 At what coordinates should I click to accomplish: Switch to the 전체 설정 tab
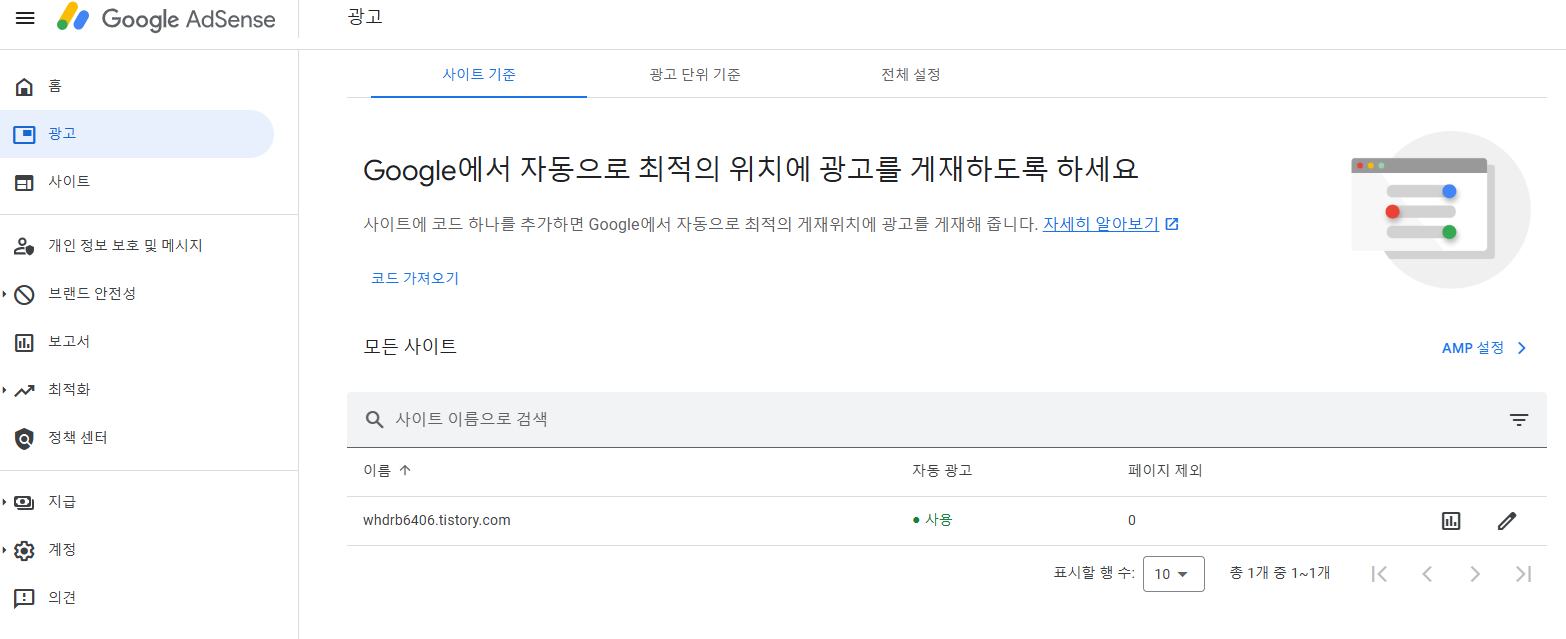coord(911,75)
